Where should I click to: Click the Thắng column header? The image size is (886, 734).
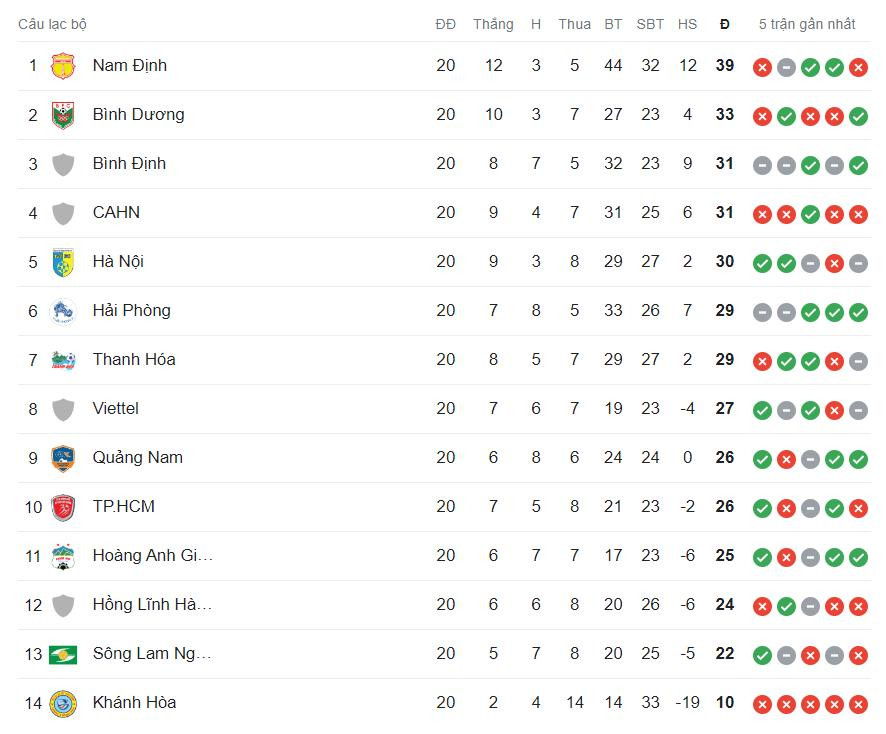[492, 23]
